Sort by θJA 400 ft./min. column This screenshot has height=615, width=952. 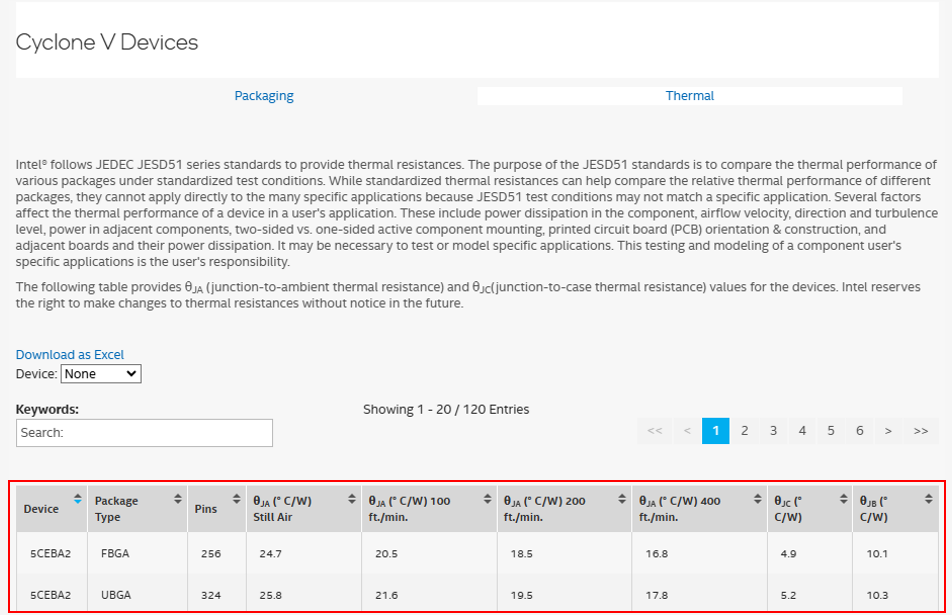pyautogui.click(x=757, y=498)
